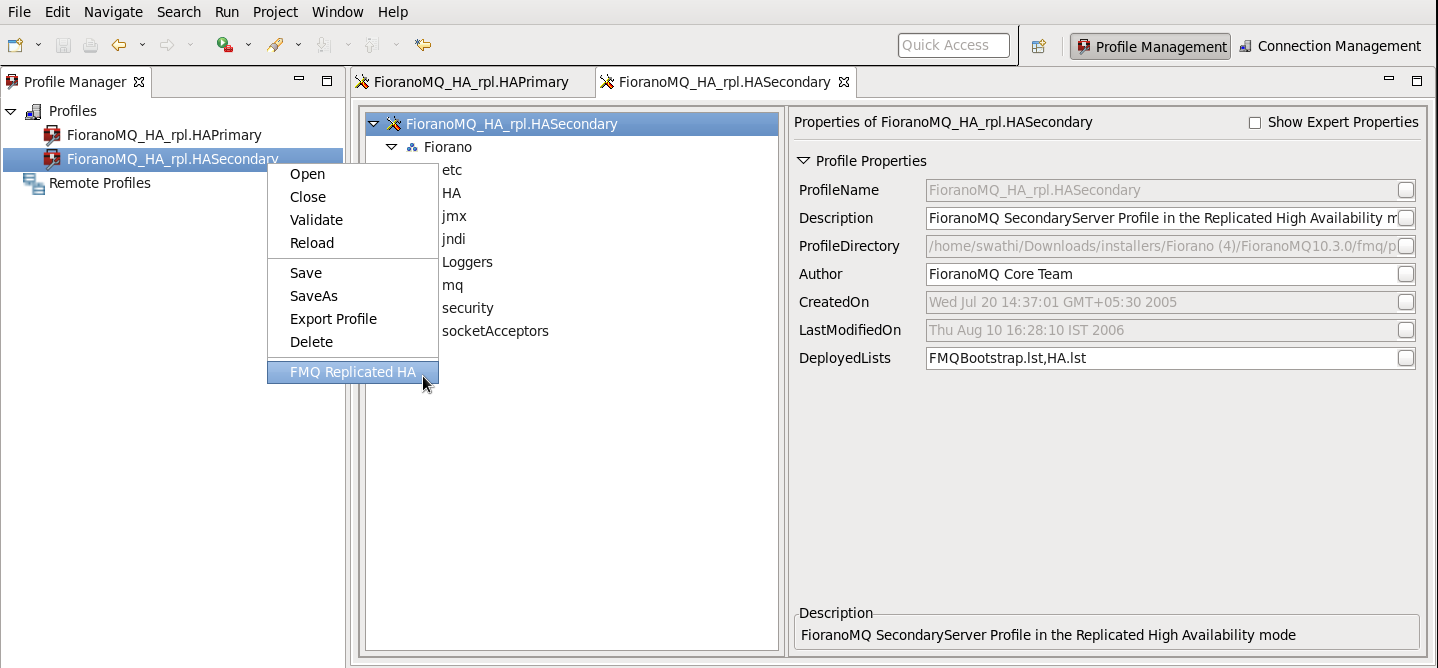Viewport: 1438px width, 668px height.
Task: Minimize the Profile Manager panel
Action: pos(298,80)
